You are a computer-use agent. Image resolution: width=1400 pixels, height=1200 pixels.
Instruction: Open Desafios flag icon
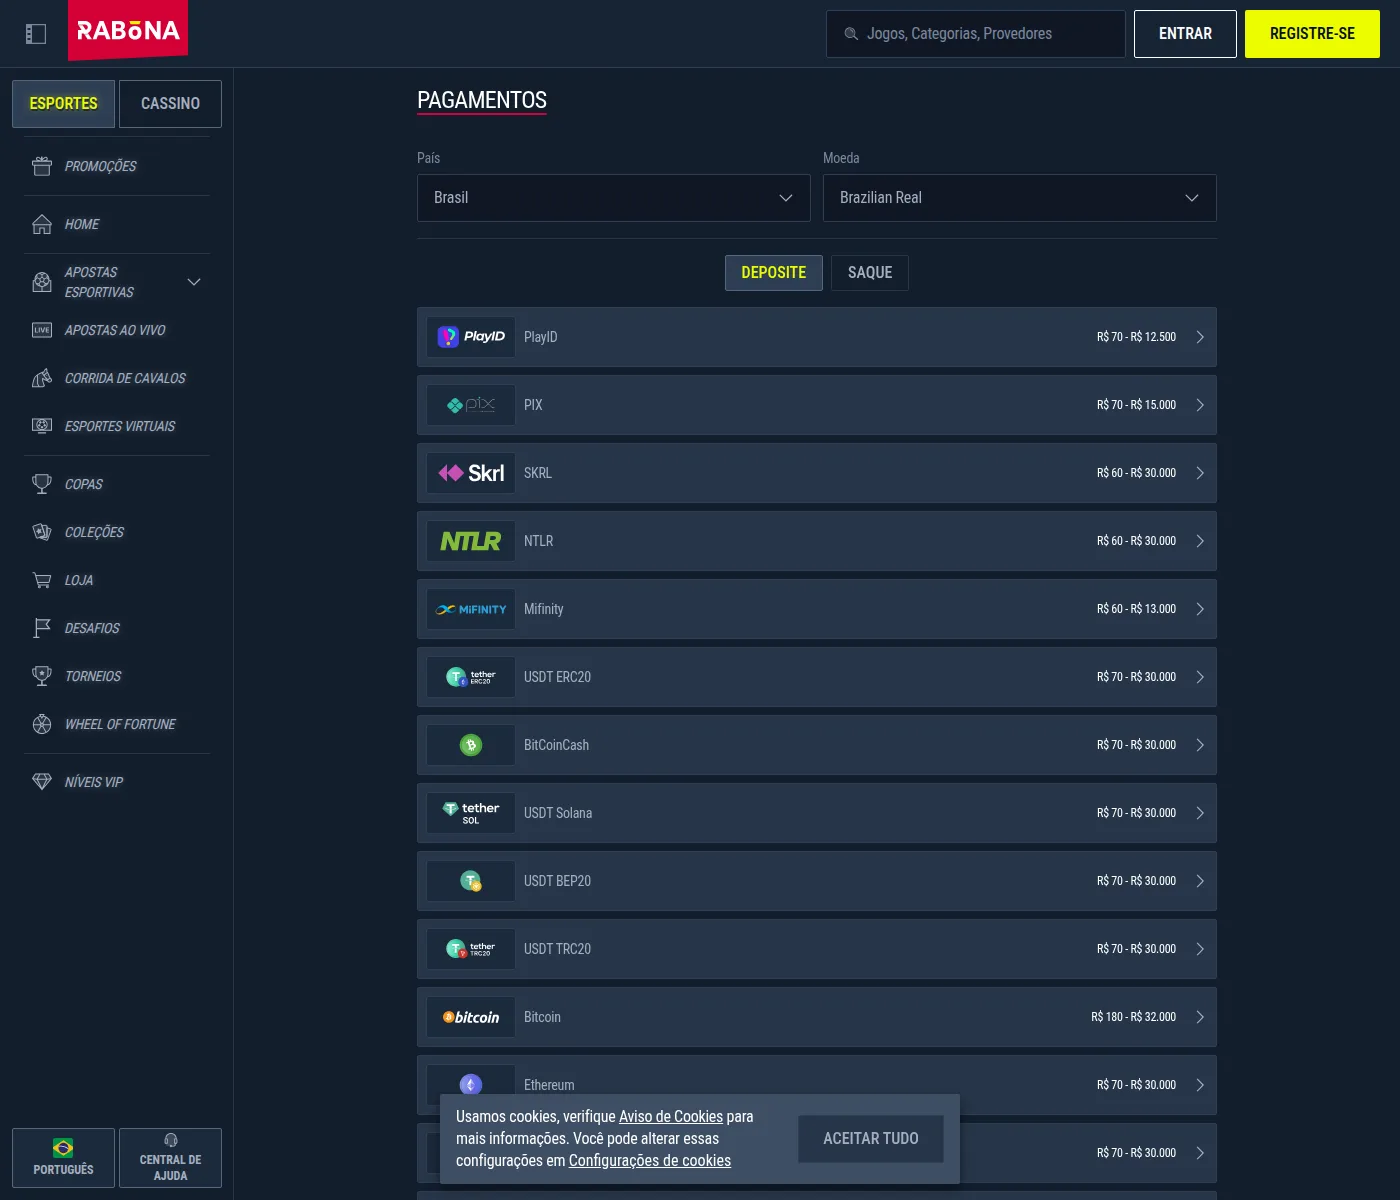click(x=42, y=628)
